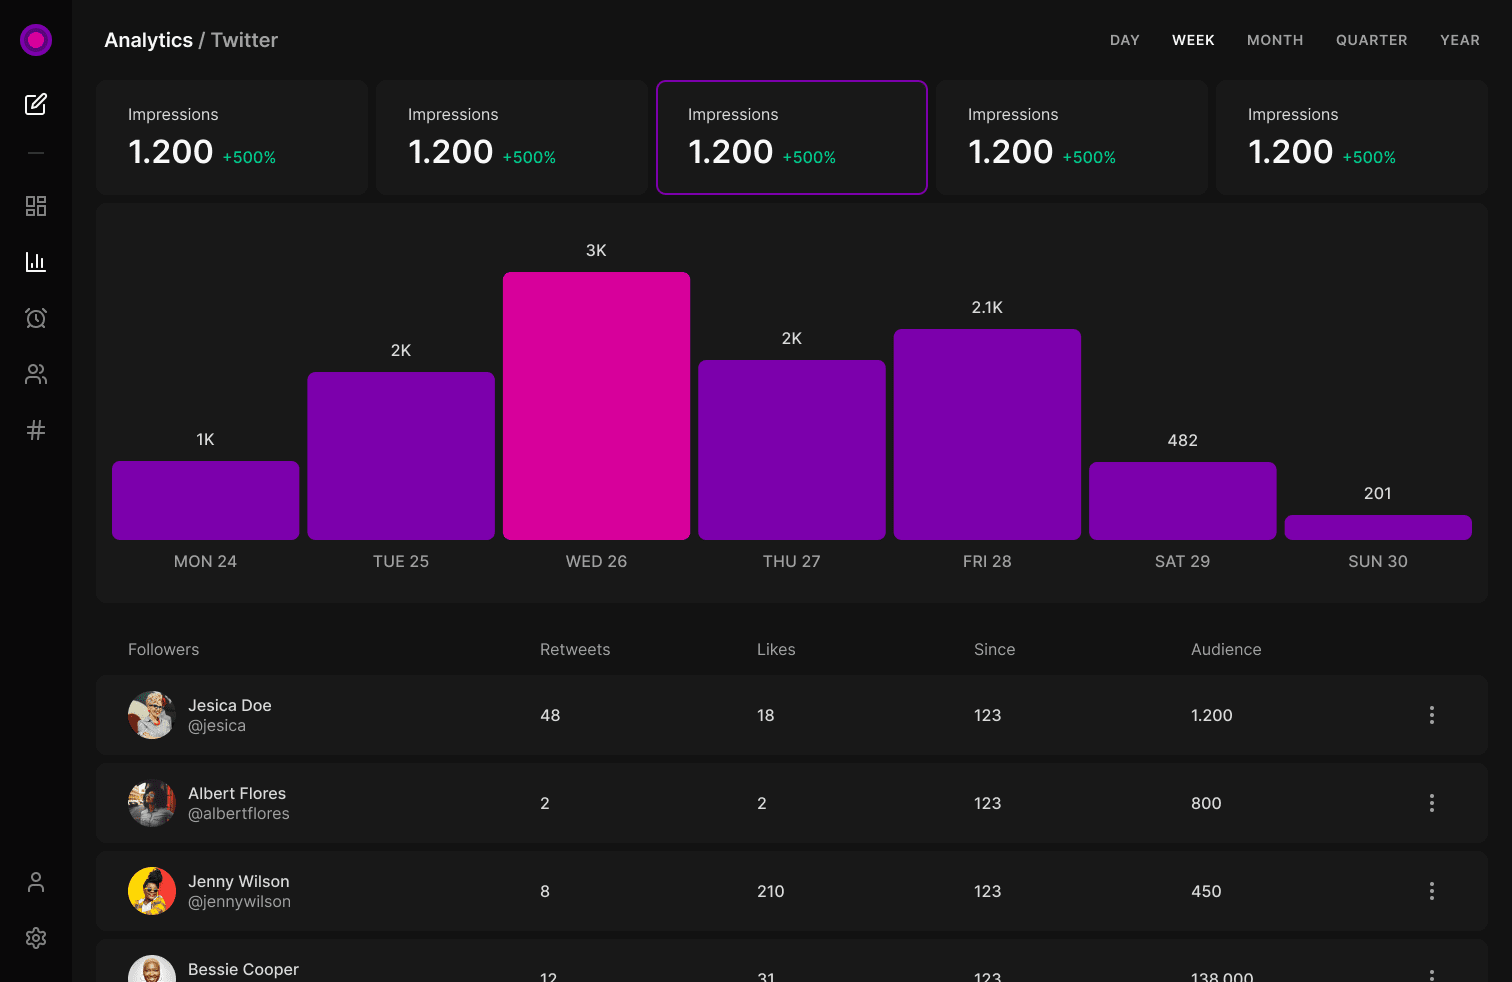This screenshot has height=982, width=1512.
Task: Click the app logo at the top left
Action: [36, 40]
